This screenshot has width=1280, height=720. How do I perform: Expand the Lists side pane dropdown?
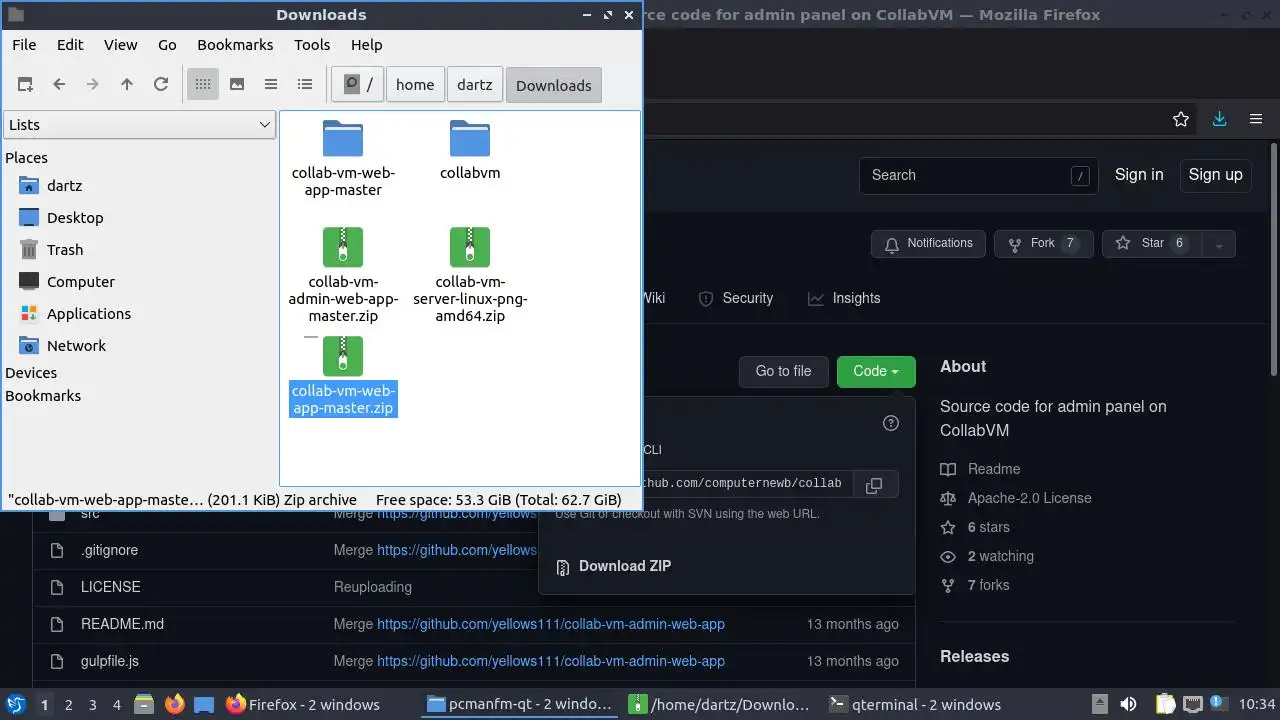139,125
